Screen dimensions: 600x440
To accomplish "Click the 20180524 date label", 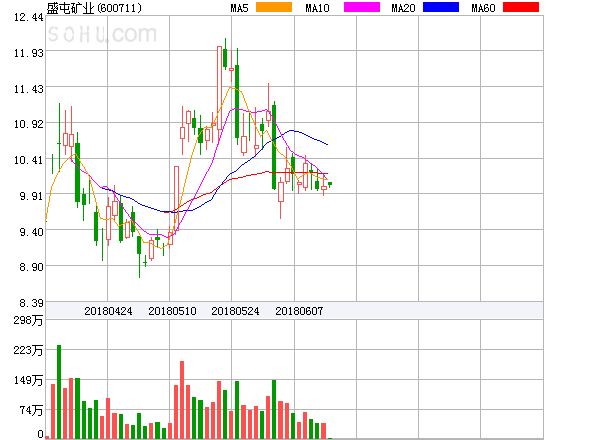I will click(x=235, y=311).
